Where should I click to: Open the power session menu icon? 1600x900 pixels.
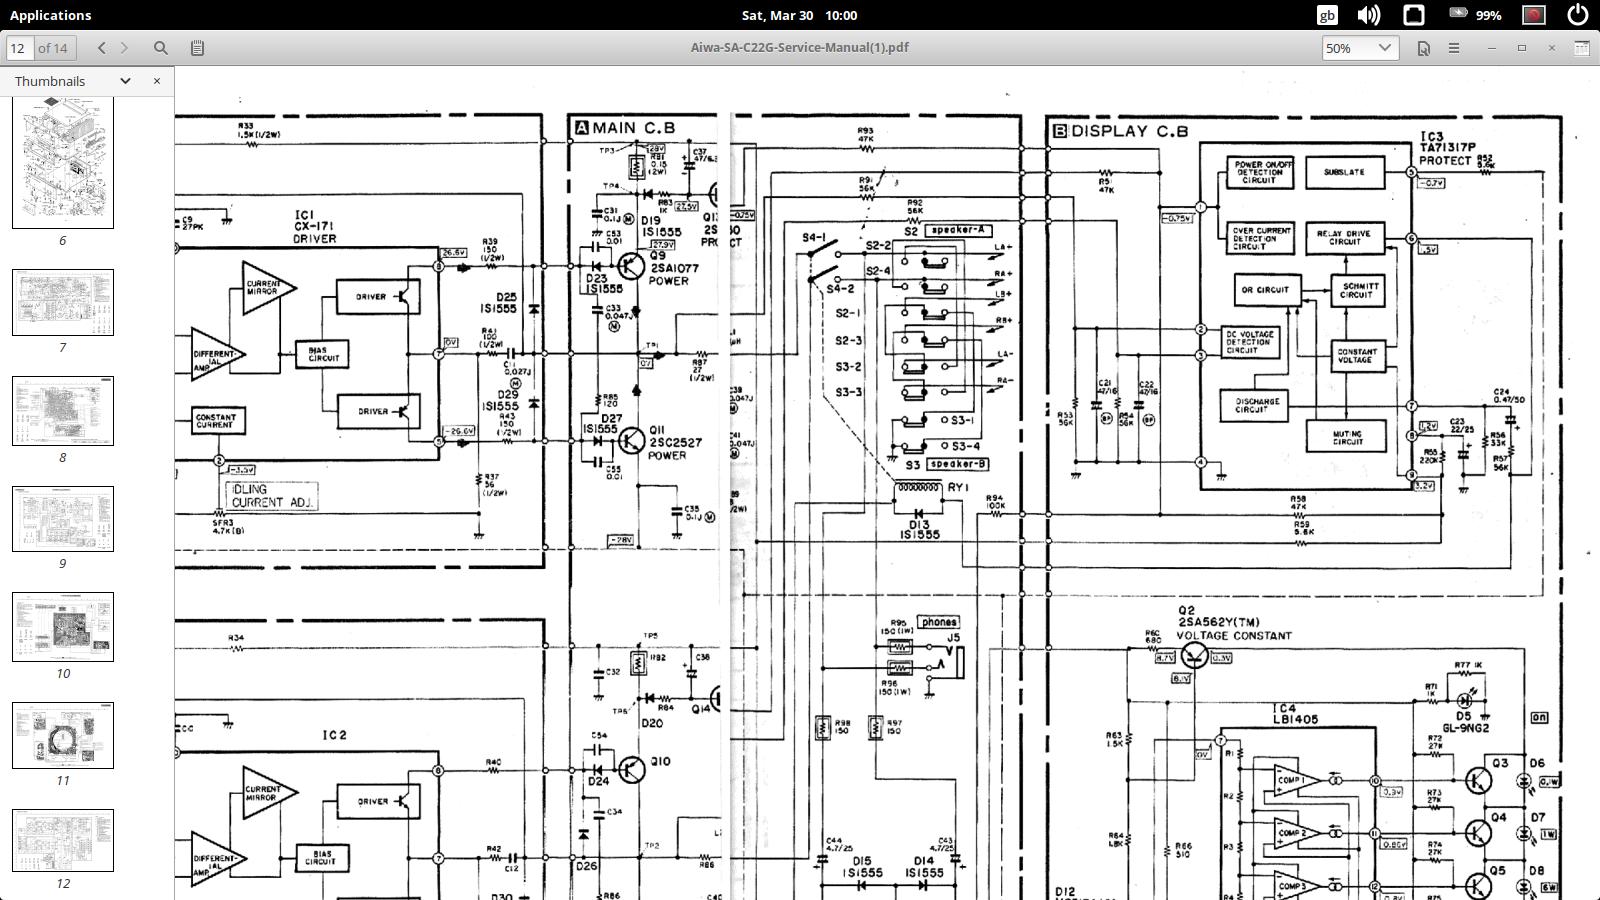tap(1578, 15)
